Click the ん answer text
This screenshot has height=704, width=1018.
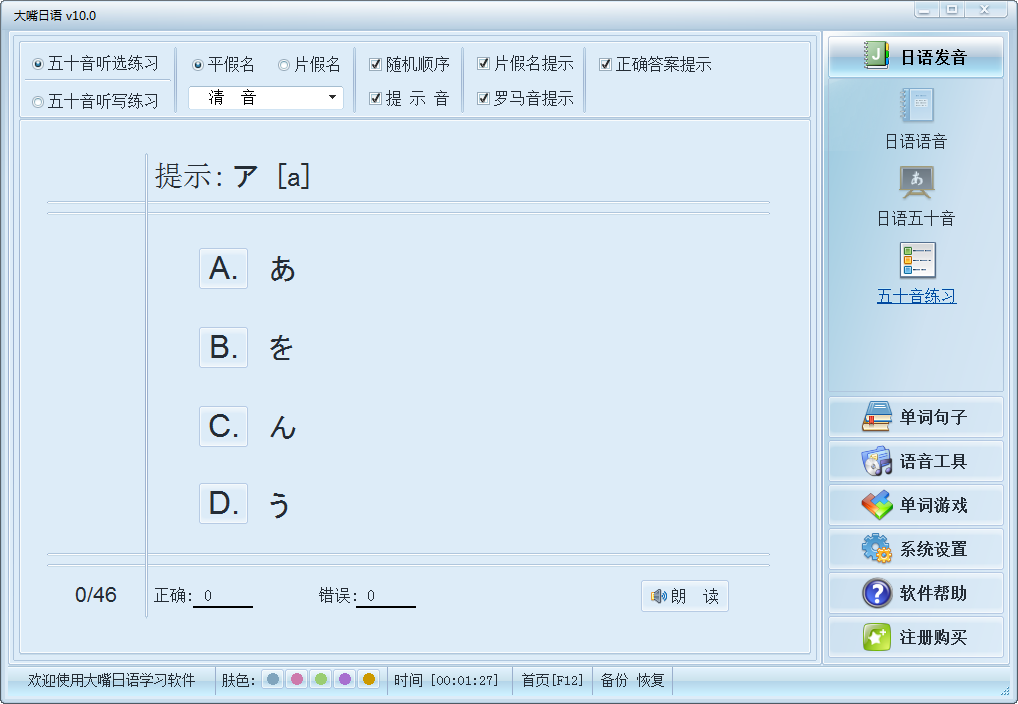click(282, 427)
